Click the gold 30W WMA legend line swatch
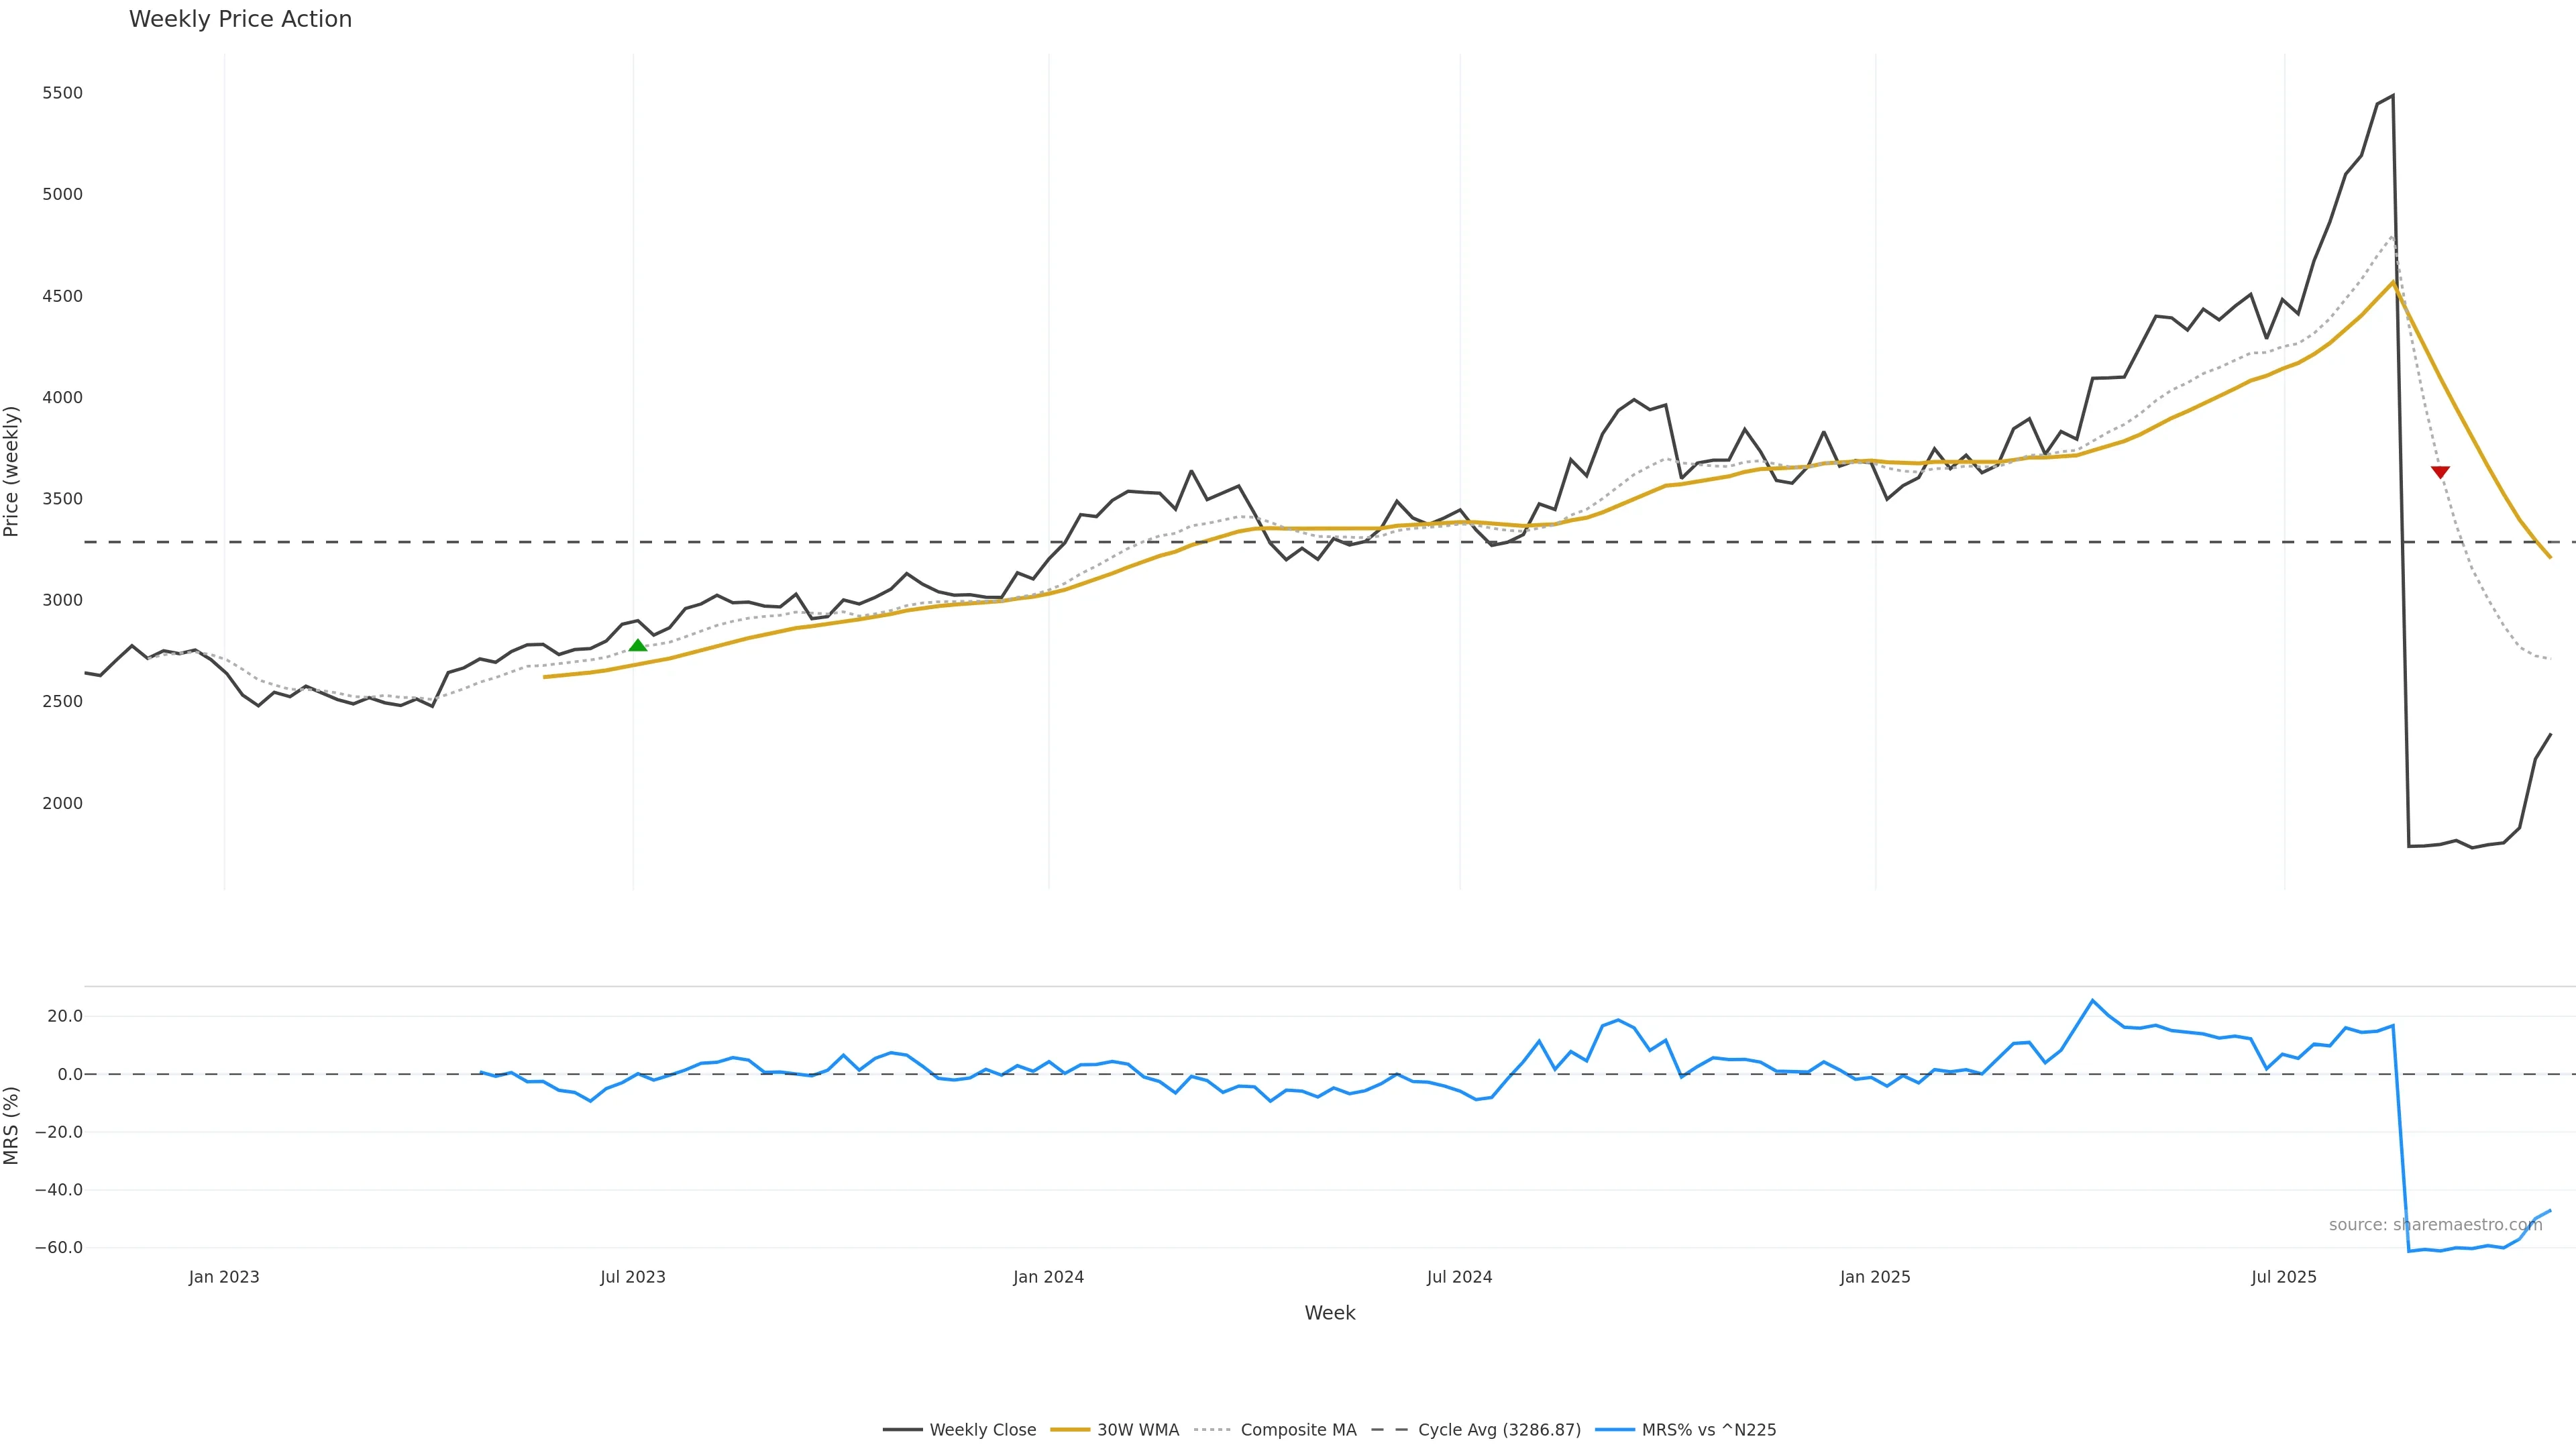 point(1070,1430)
